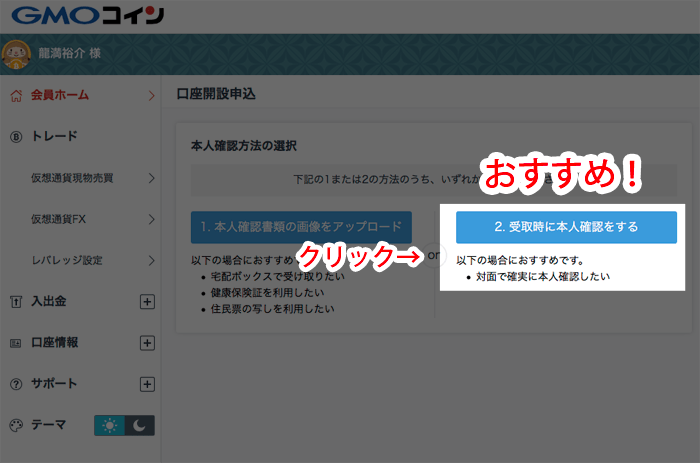Expand the 入出金 section plus button

147,301
